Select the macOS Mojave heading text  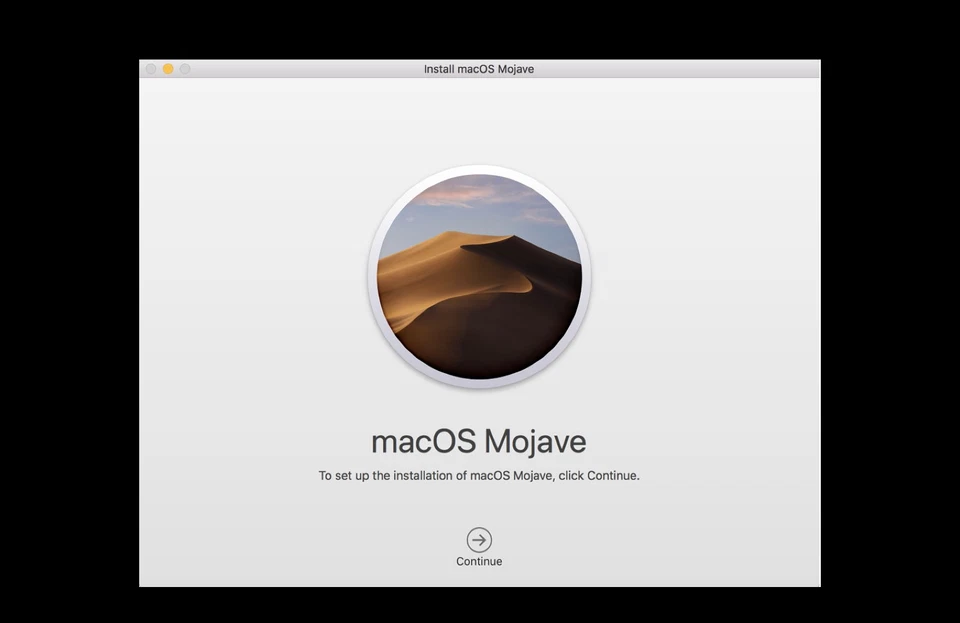pyautogui.click(x=479, y=441)
